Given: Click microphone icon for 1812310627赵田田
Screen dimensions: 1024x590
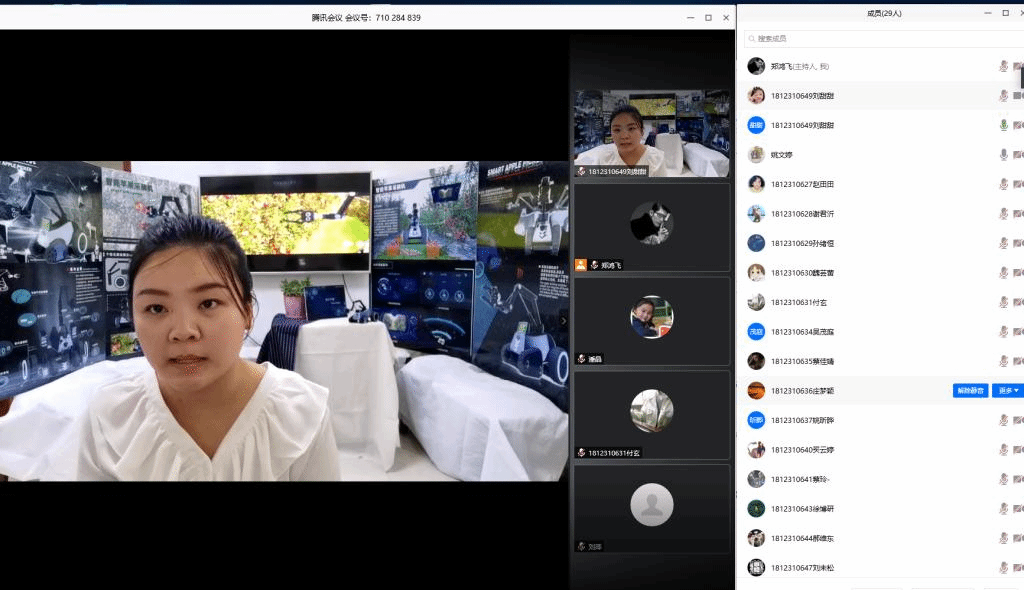Looking at the screenshot, I should pyautogui.click(x=1003, y=184).
